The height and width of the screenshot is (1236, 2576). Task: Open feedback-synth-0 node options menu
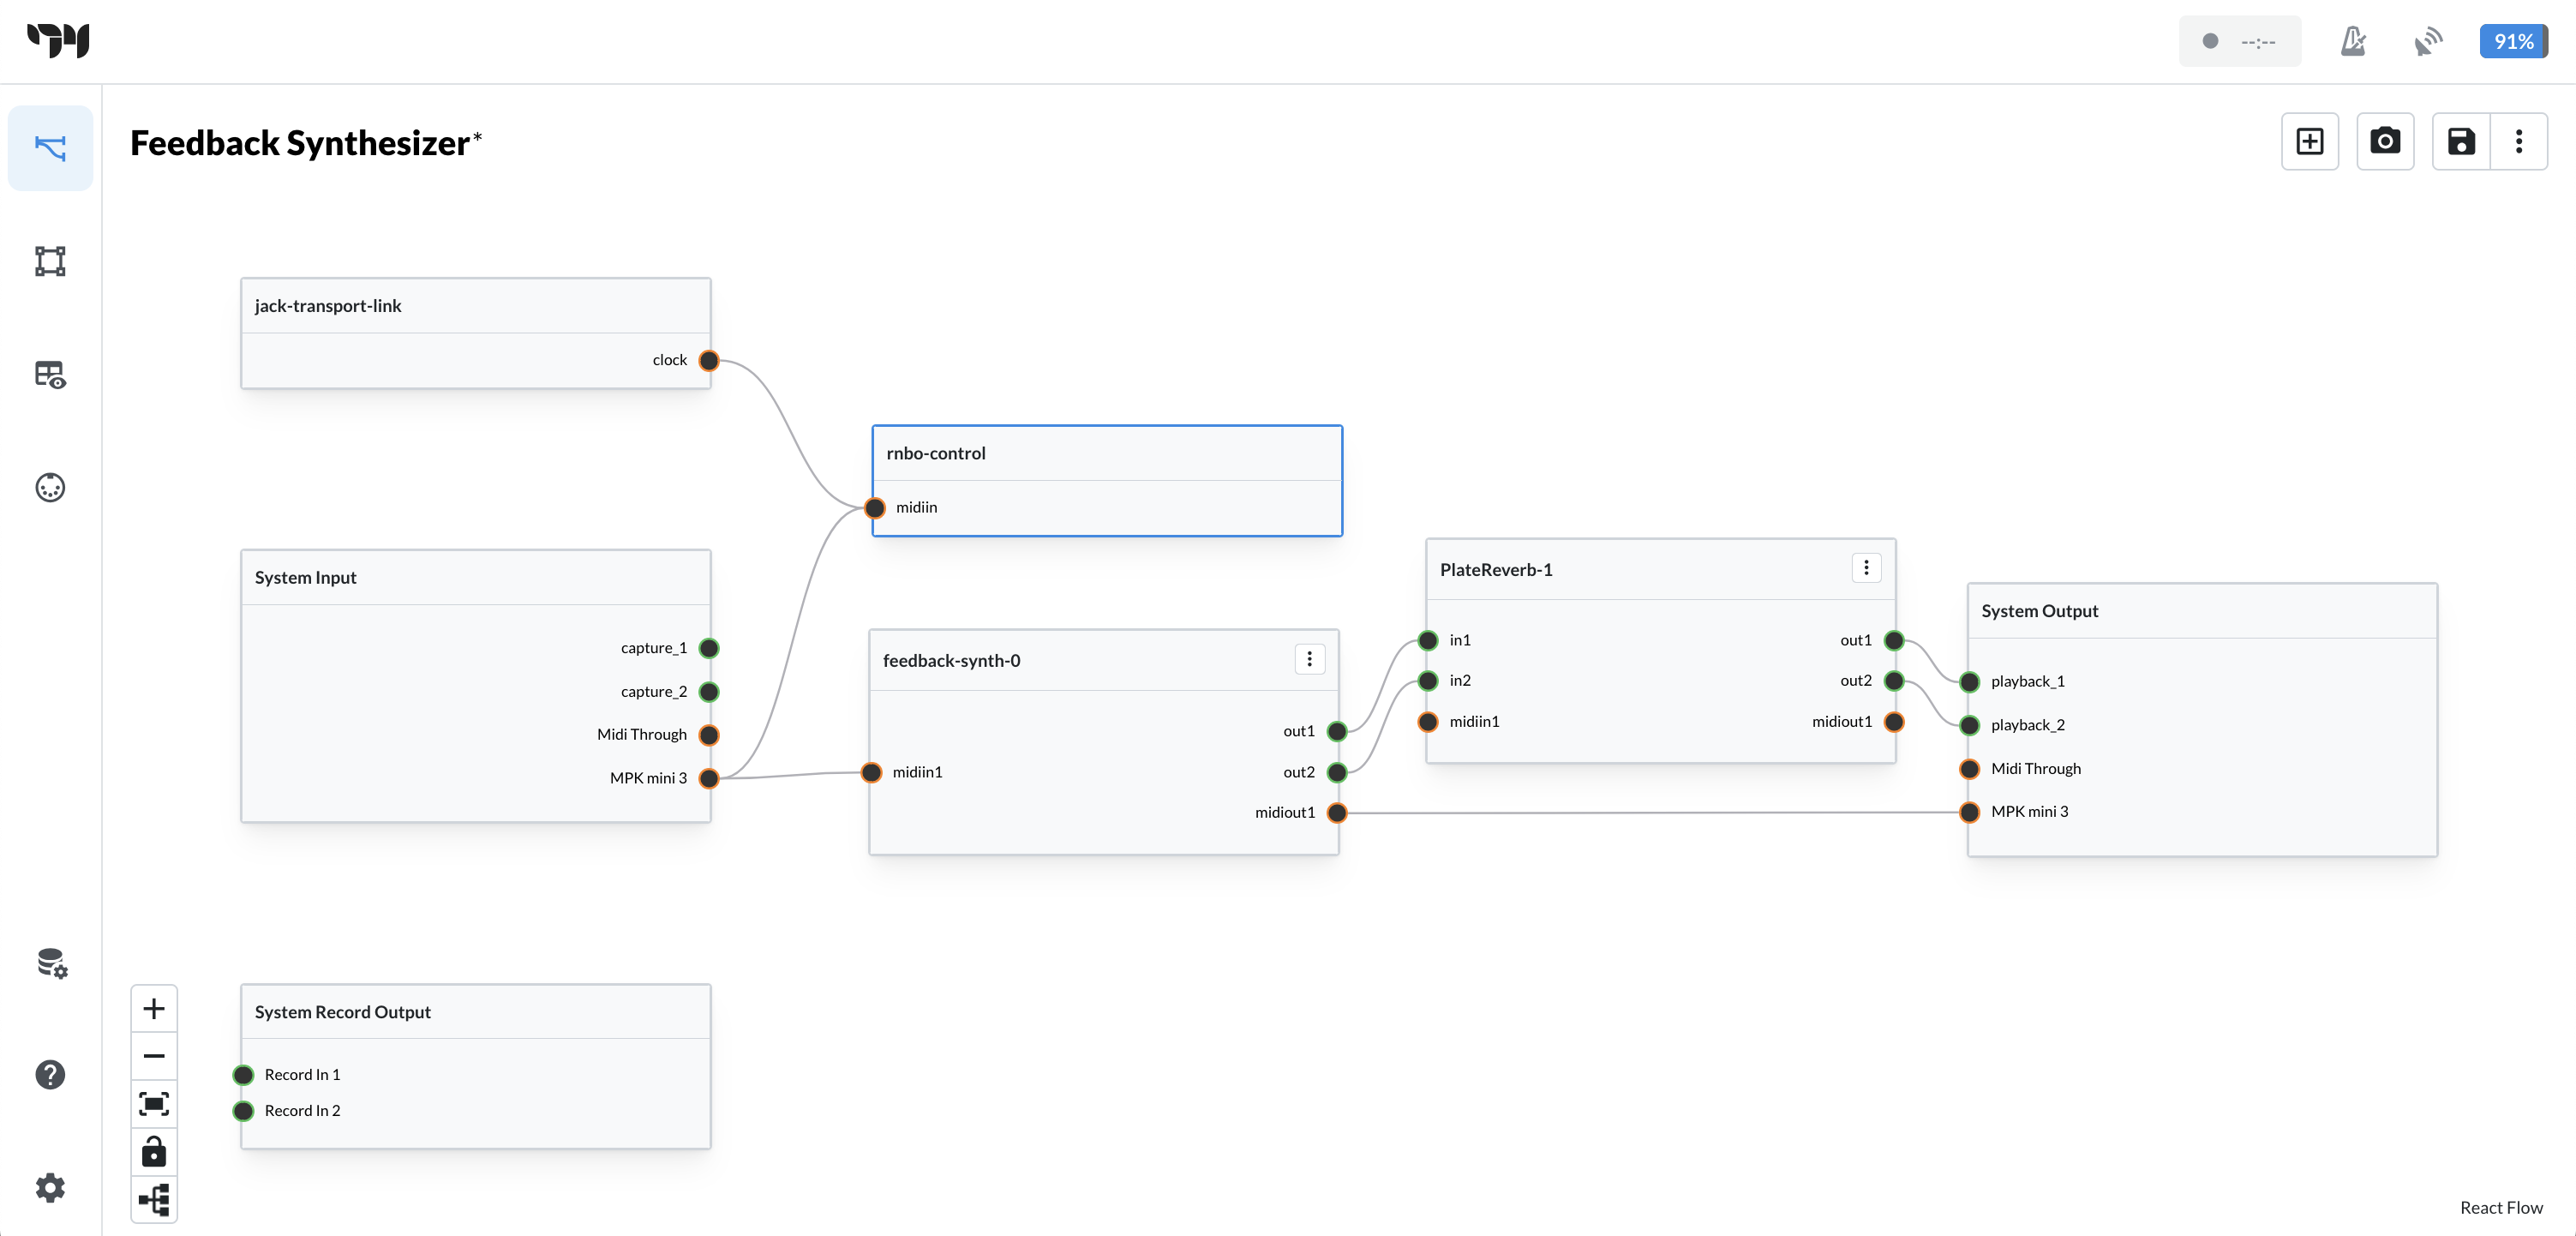(x=1309, y=659)
